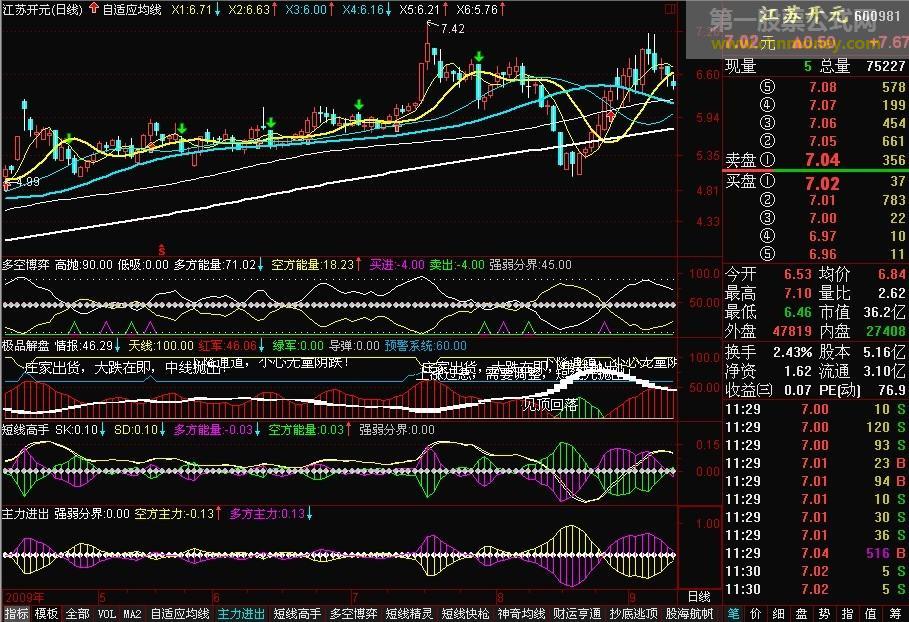
Task: Click the green buy arrow above the August candles
Action: coord(480,57)
